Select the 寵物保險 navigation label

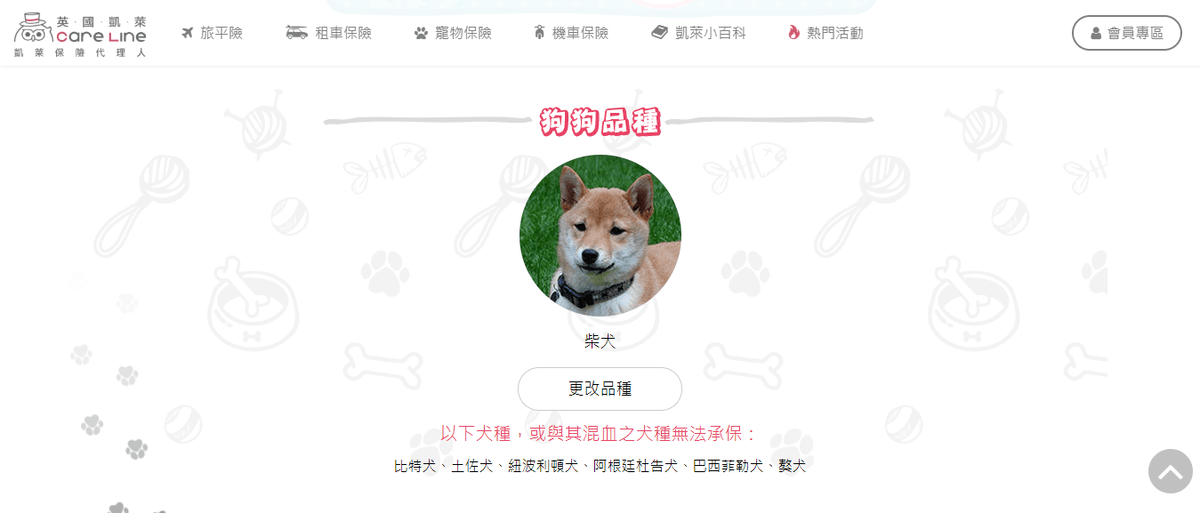(463, 33)
